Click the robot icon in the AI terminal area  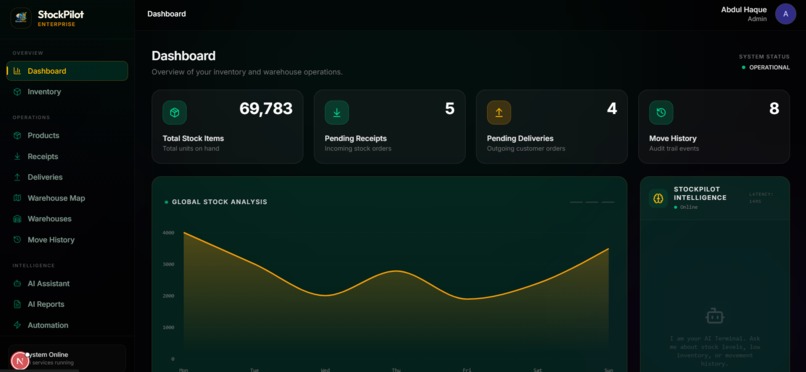click(715, 316)
